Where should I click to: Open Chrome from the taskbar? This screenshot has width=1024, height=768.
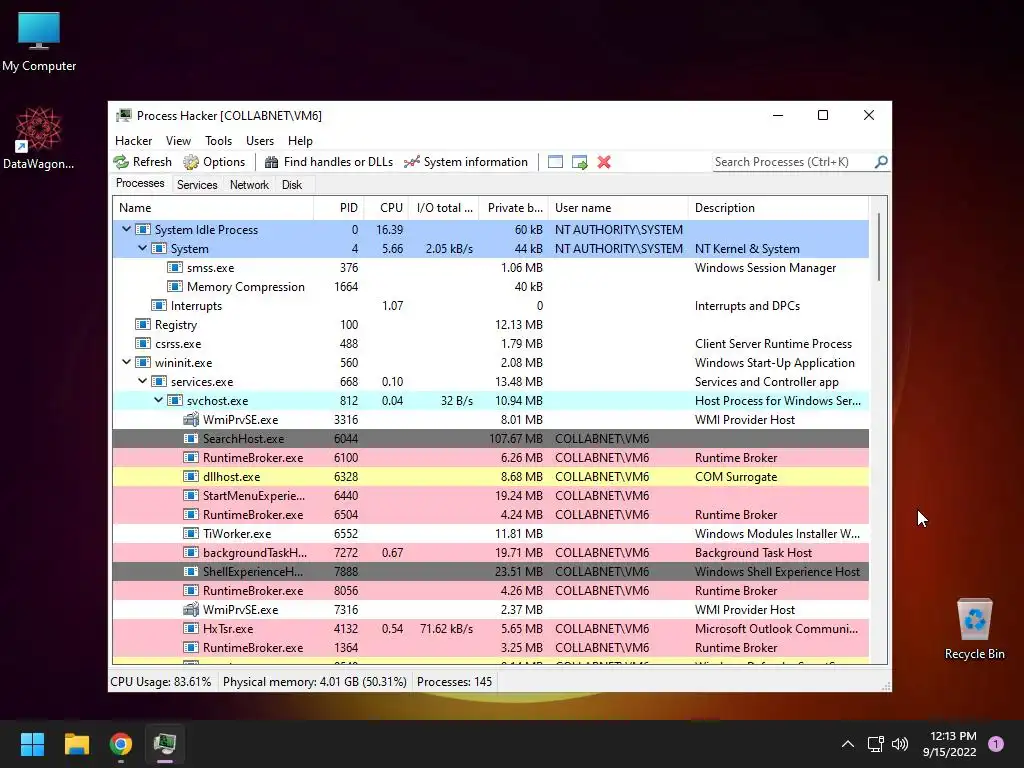[121, 744]
